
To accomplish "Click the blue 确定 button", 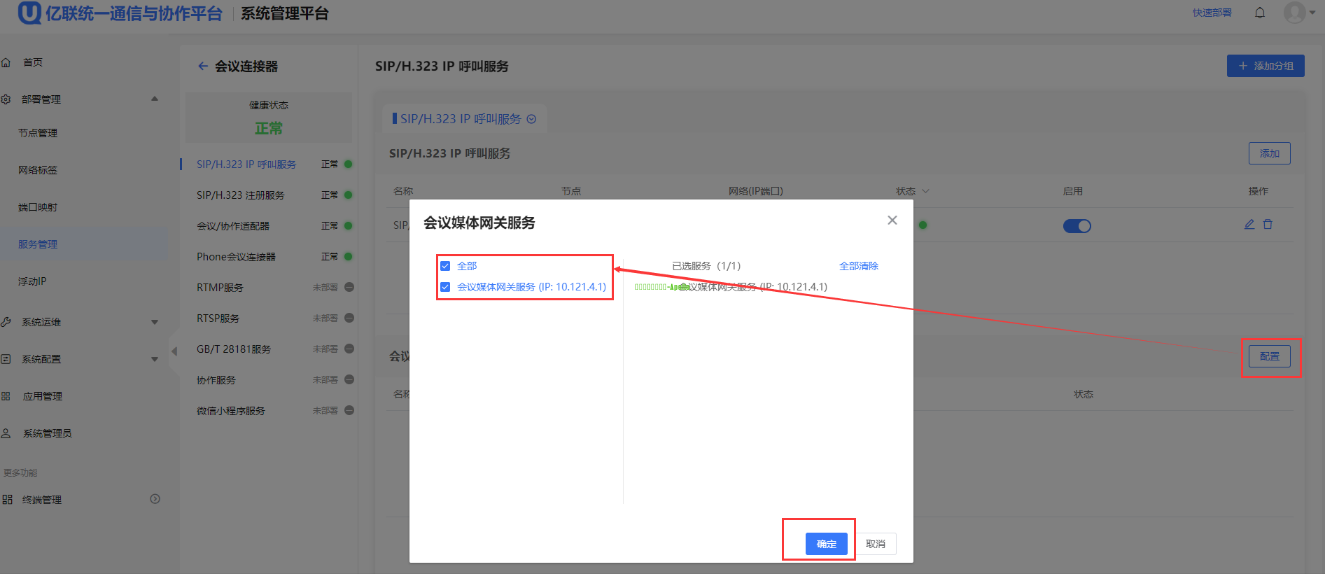I will [826, 544].
